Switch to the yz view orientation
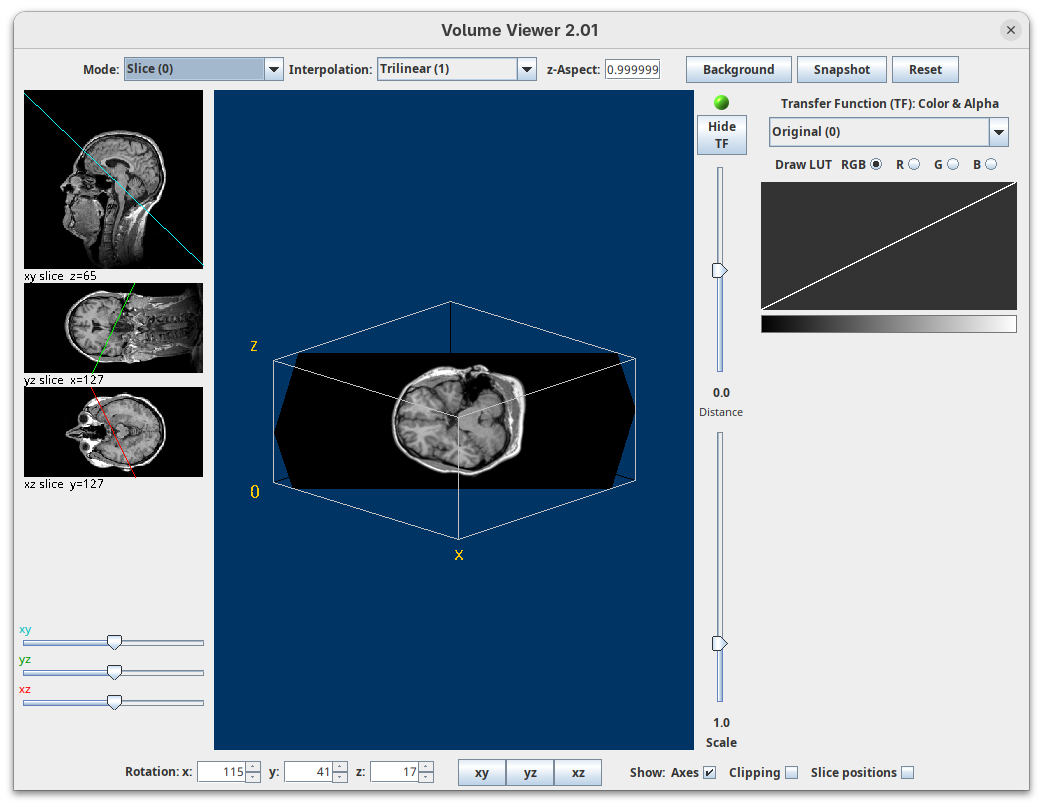This screenshot has width=1043, height=807. pyautogui.click(x=530, y=772)
